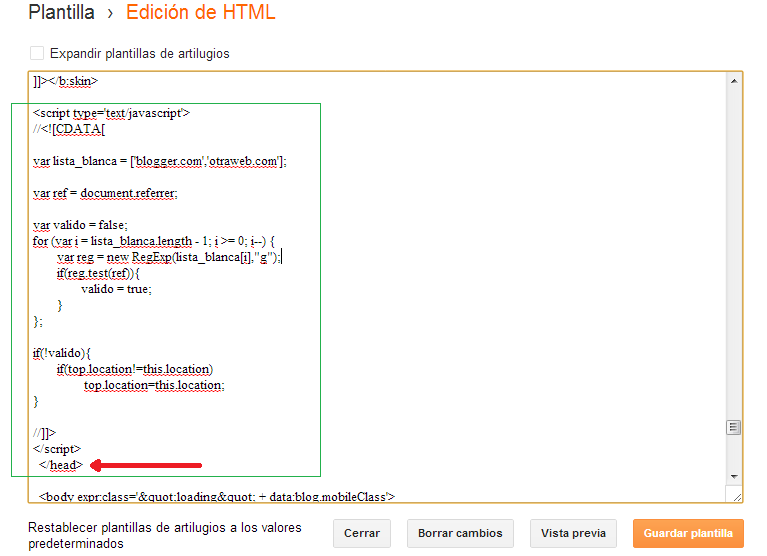Click the </script> closing tag line
The width and height of the screenshot is (767, 556).
(57, 449)
